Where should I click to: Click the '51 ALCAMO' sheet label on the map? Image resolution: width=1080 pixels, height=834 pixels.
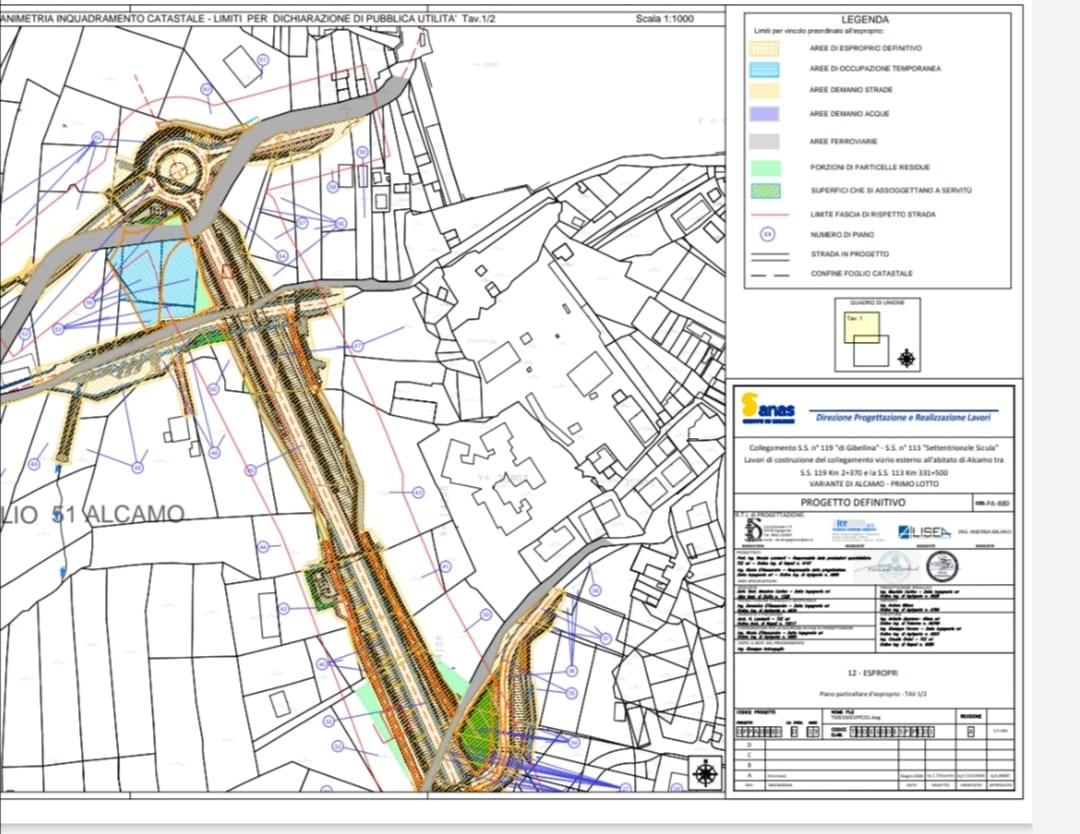click(x=118, y=514)
